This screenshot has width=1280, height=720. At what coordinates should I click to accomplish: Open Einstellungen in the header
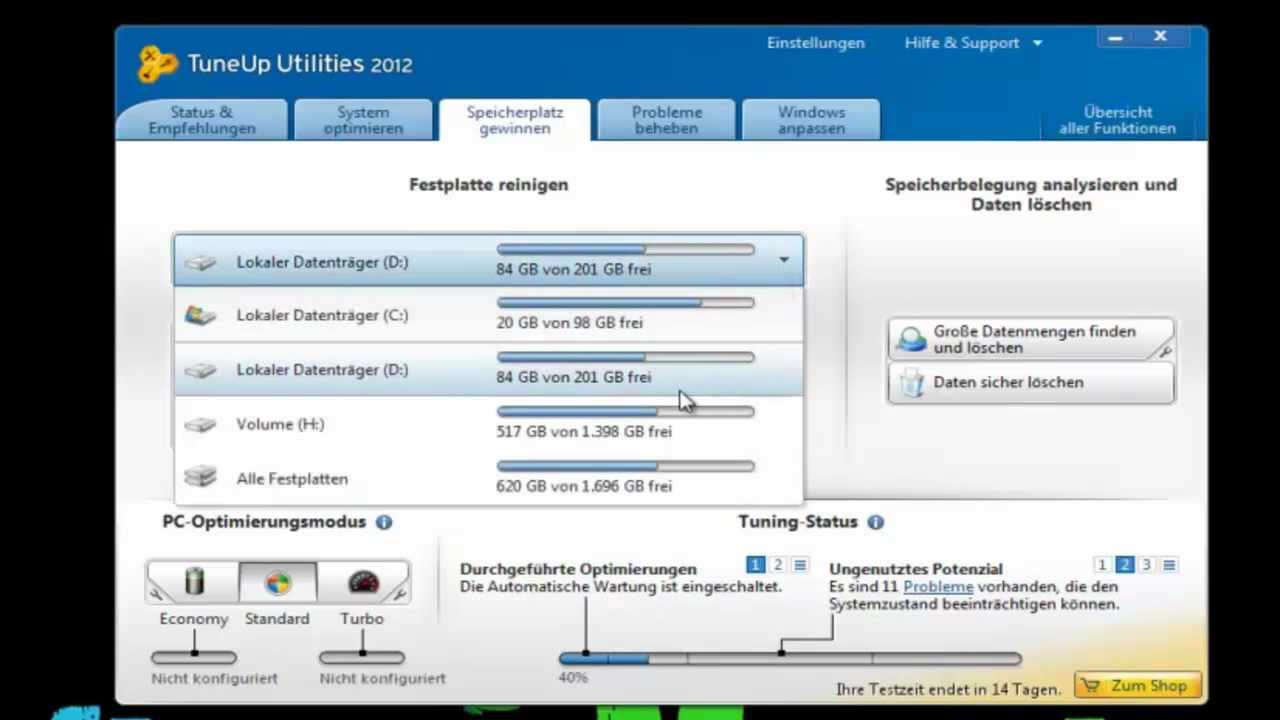(x=816, y=43)
